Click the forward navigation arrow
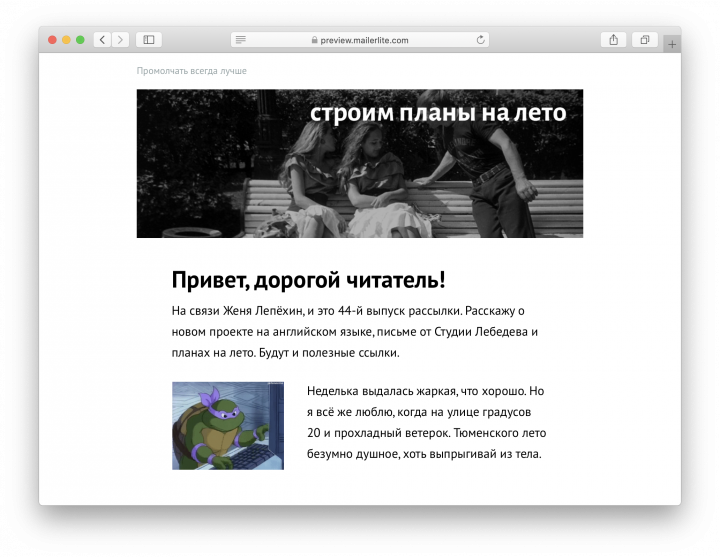 (x=121, y=40)
